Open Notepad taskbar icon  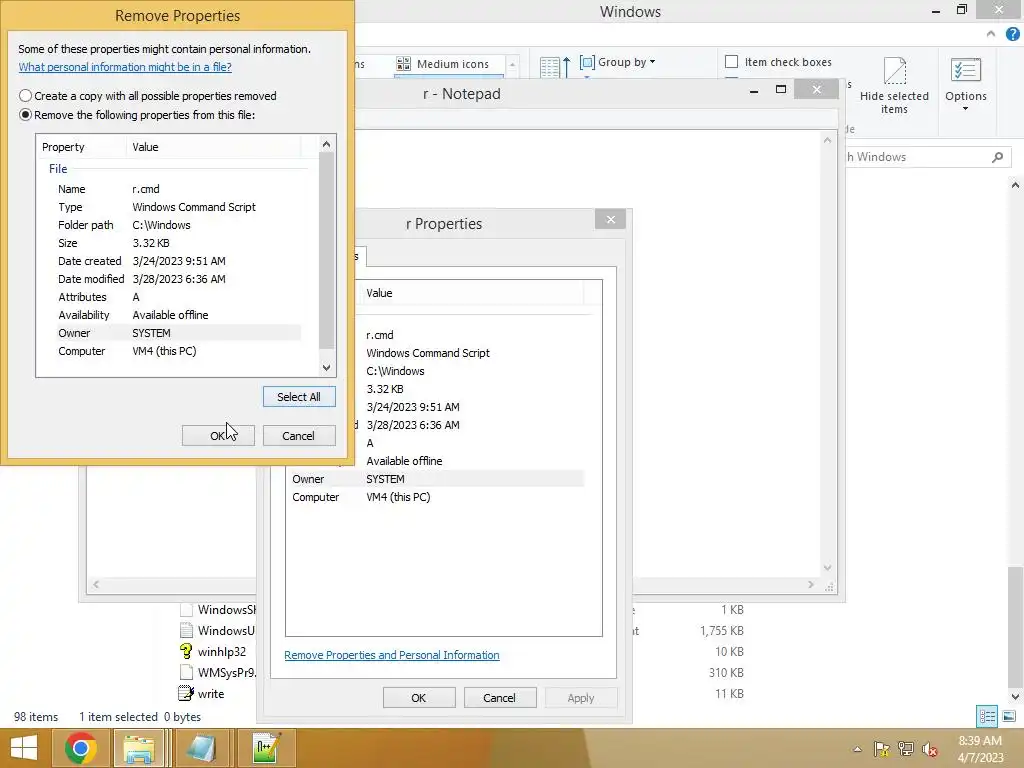(204, 748)
